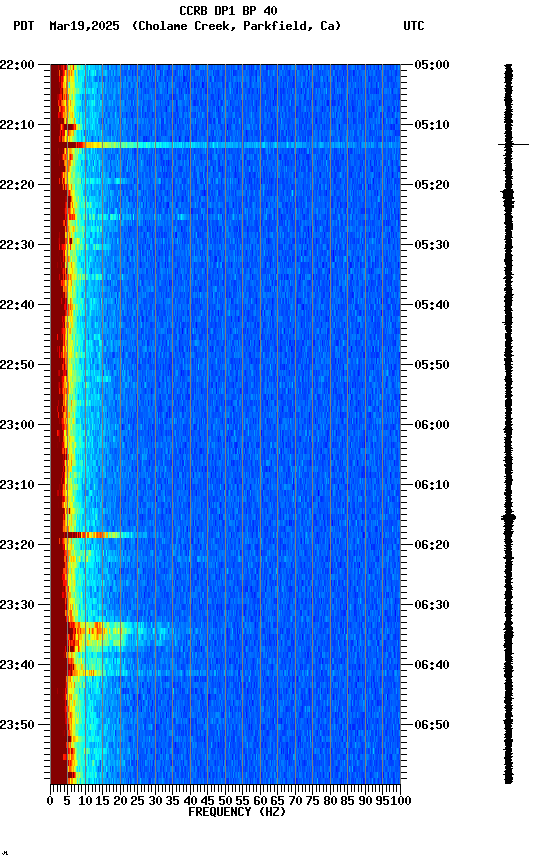
Task: Click the UTC timezone label
Action: tap(414, 26)
